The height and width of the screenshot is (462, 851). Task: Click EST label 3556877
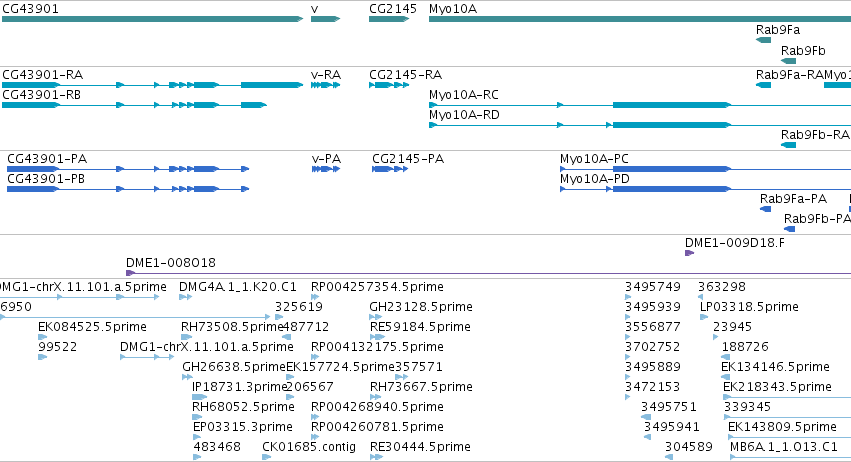[x=652, y=327]
